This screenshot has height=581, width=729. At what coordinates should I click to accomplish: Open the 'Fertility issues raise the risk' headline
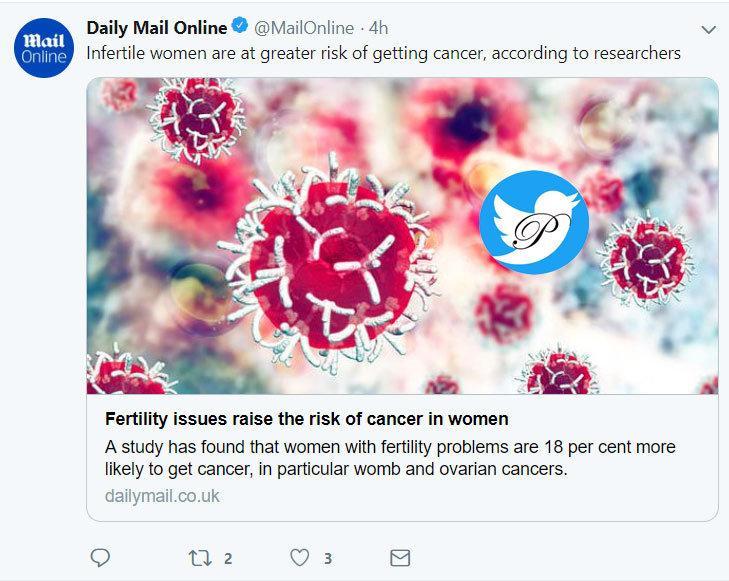[x=307, y=418]
